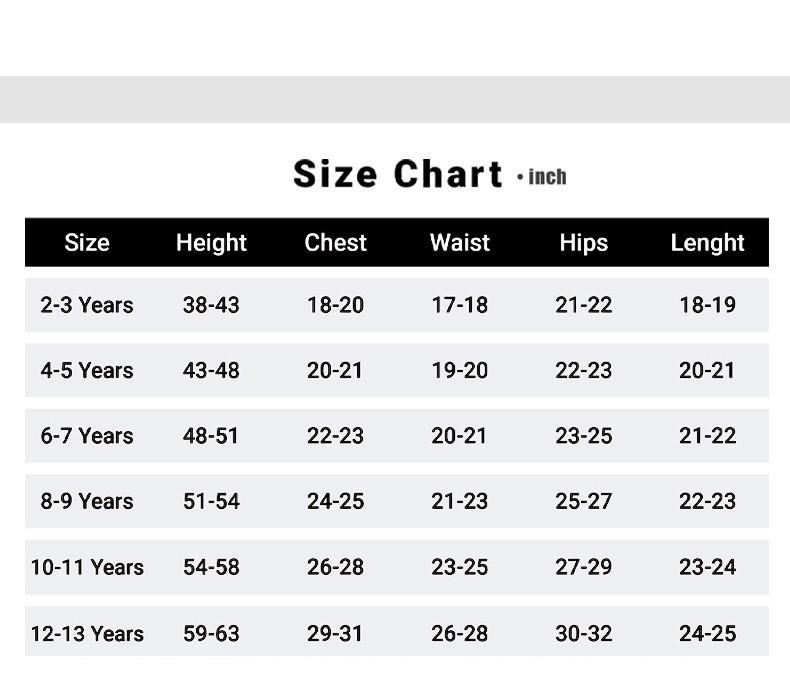Select the Height column header
The width and height of the screenshot is (790, 676).
[211, 243]
